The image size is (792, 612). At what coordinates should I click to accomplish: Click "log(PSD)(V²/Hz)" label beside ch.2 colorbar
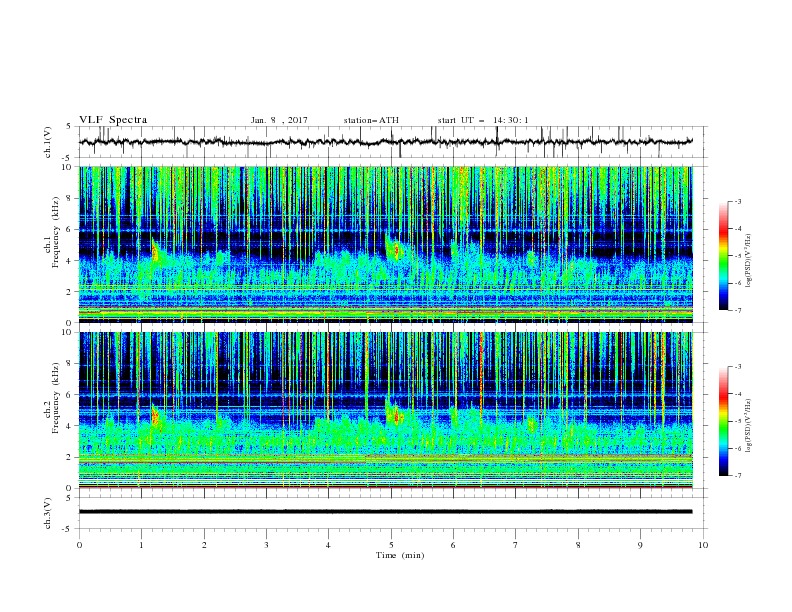tap(748, 425)
